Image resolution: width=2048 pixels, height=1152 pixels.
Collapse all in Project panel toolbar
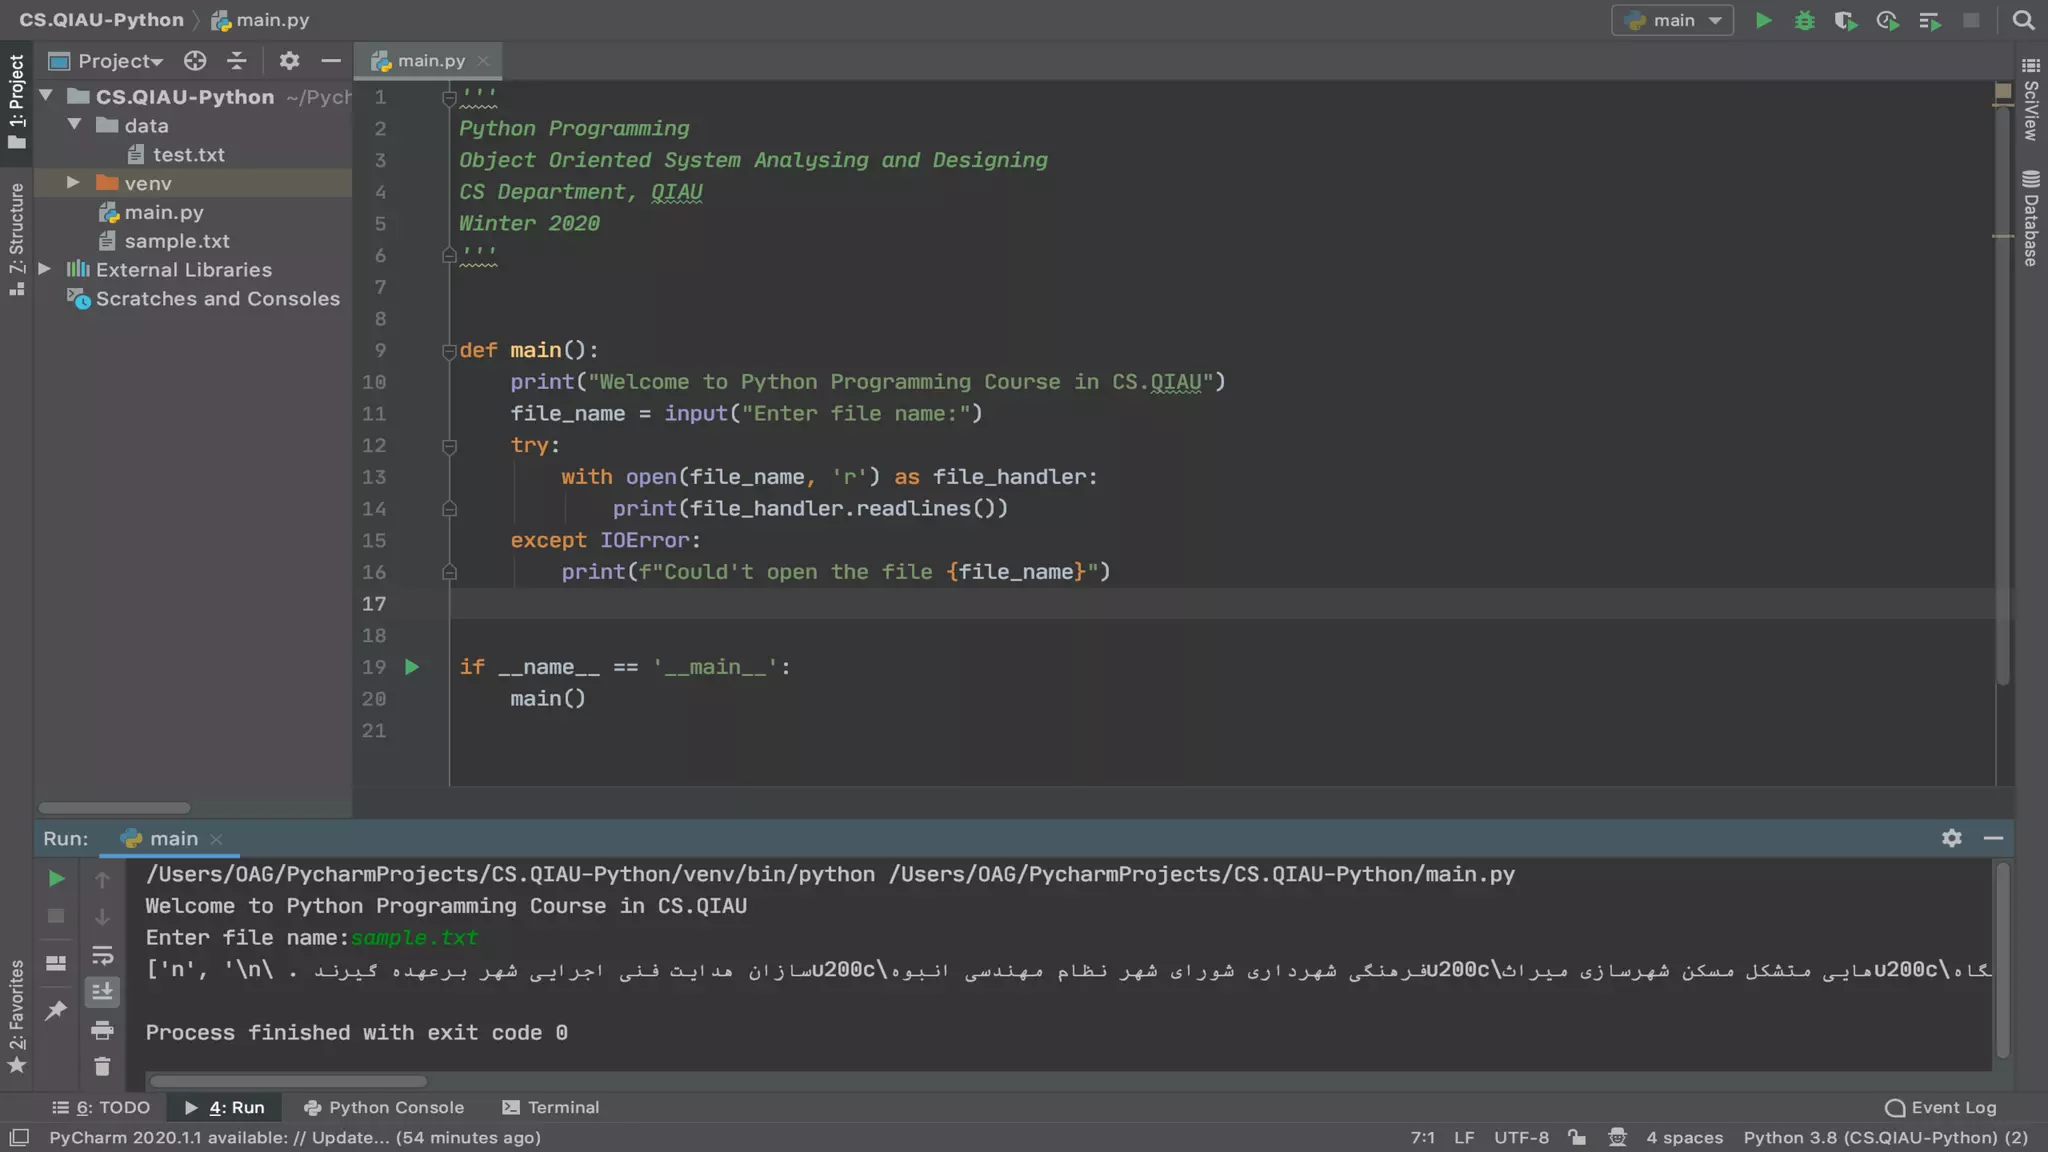(x=237, y=61)
